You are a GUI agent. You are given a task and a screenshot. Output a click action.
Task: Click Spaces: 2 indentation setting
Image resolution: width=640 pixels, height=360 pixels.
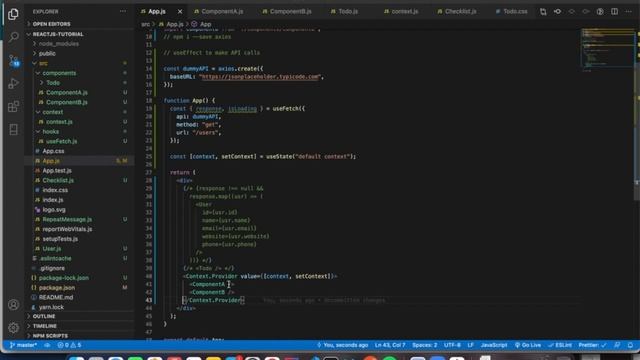coord(424,345)
